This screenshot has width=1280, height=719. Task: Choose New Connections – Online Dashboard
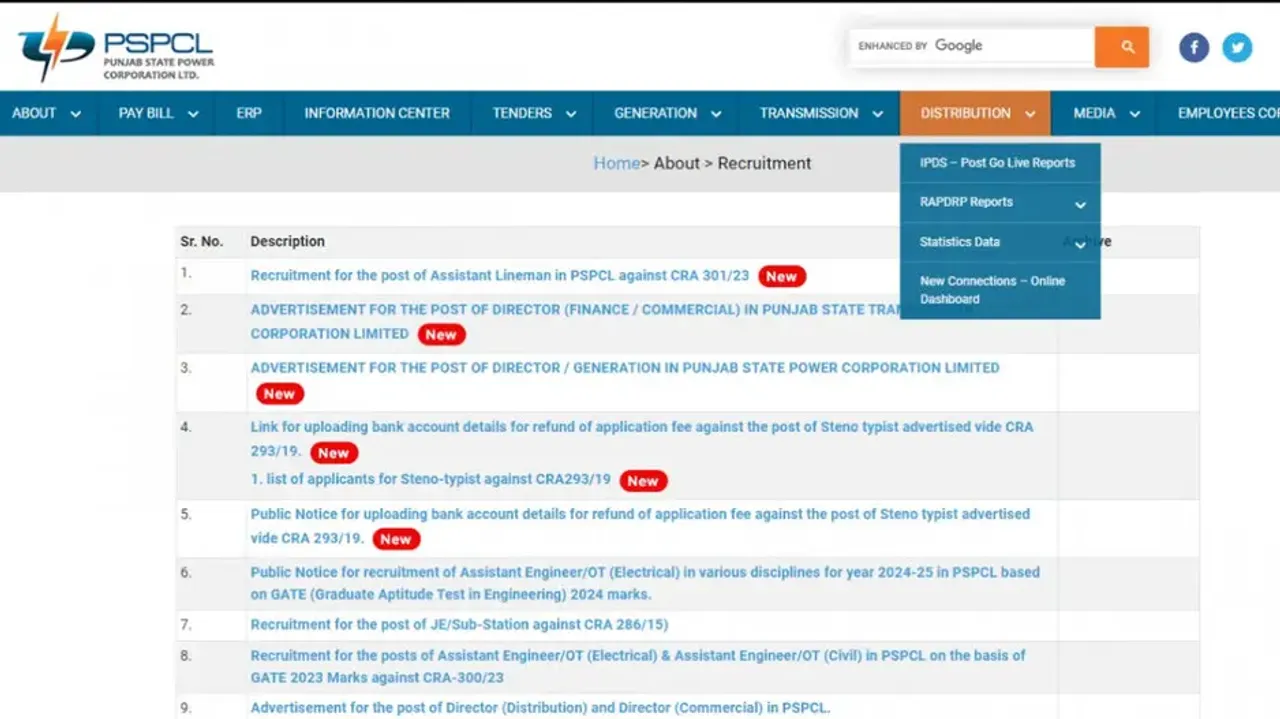pos(992,290)
